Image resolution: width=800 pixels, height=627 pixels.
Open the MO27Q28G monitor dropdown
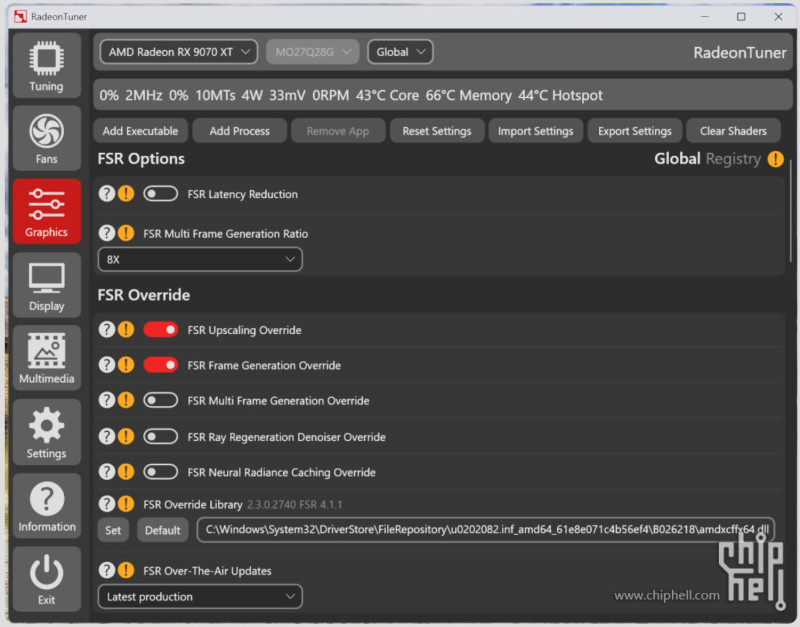pos(313,52)
